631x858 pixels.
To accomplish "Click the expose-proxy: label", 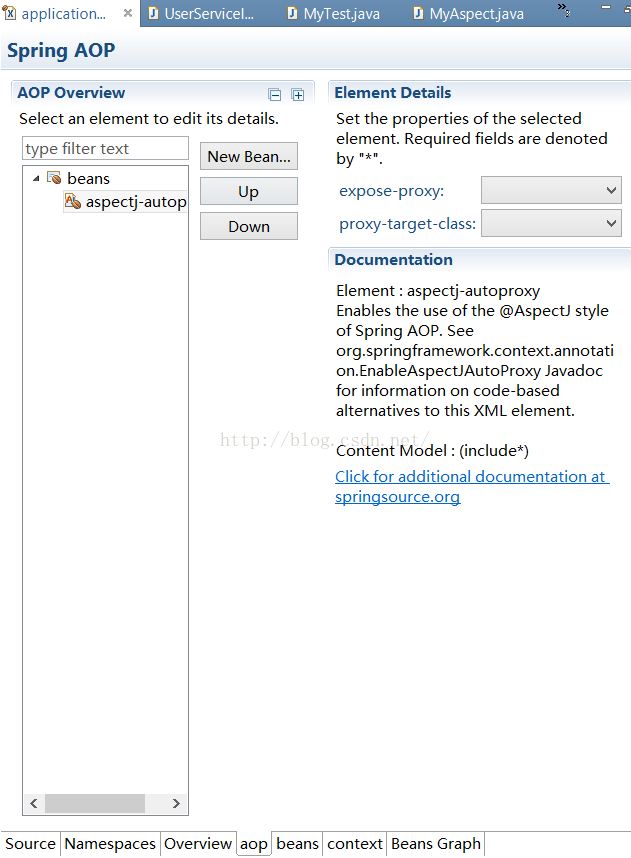I will [x=391, y=191].
